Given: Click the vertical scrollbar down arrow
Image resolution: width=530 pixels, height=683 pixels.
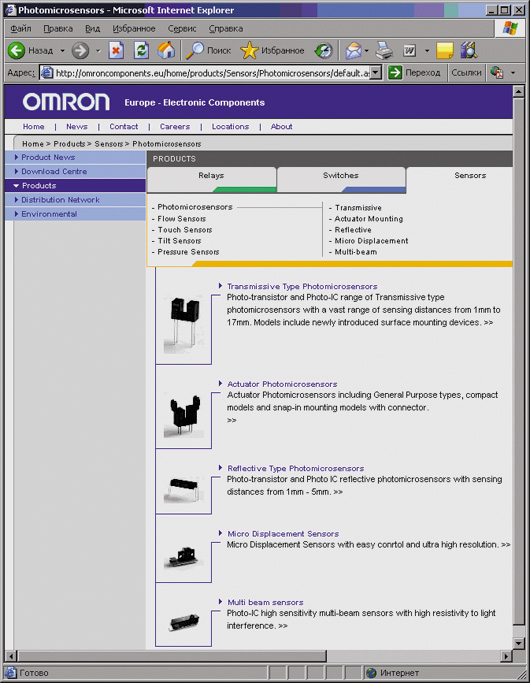Looking at the screenshot, I should pos(518,643).
